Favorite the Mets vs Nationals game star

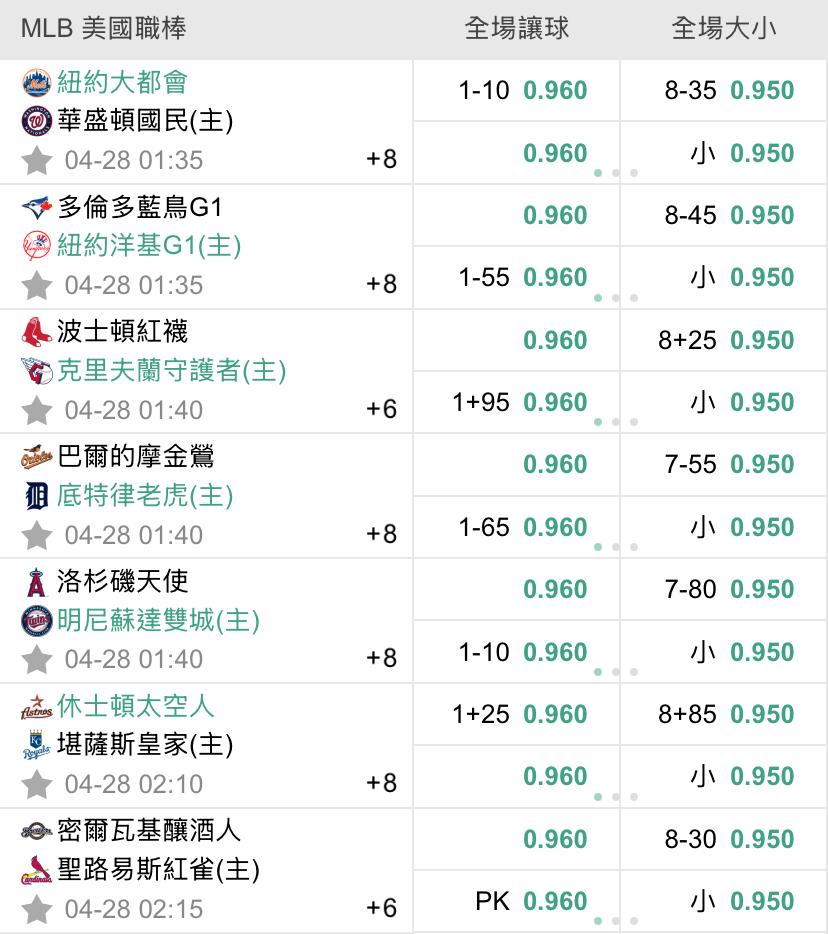pos(37,160)
